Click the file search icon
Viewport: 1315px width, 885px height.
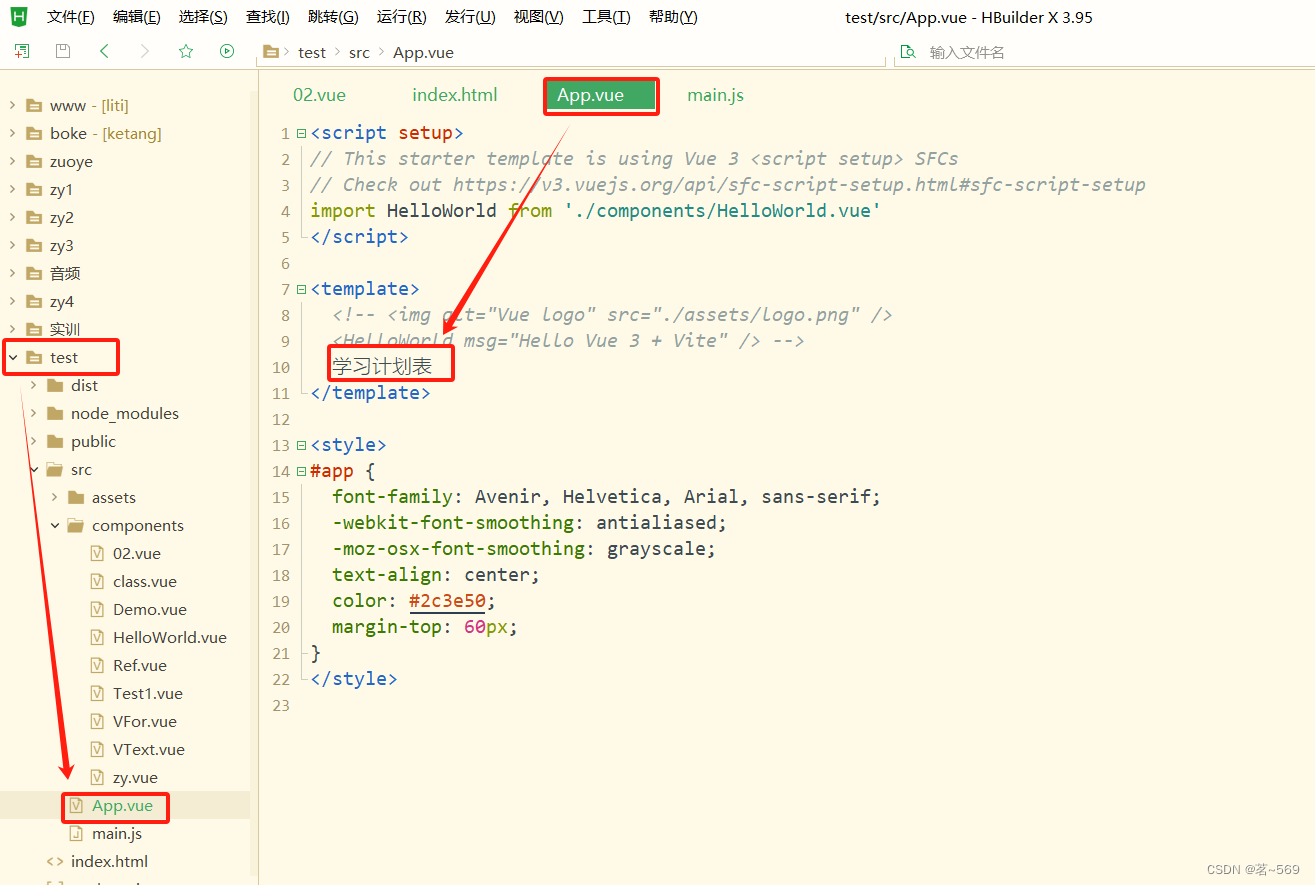pos(908,52)
